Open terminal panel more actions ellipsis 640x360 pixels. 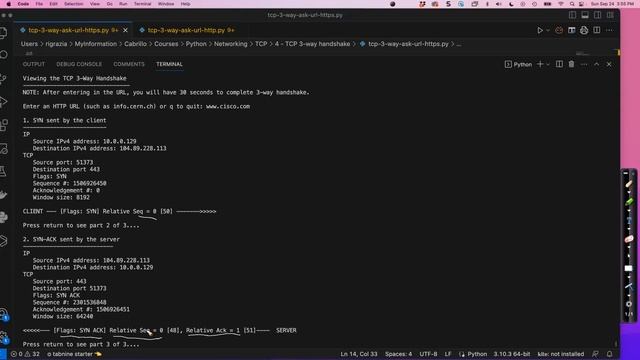tap(584, 64)
